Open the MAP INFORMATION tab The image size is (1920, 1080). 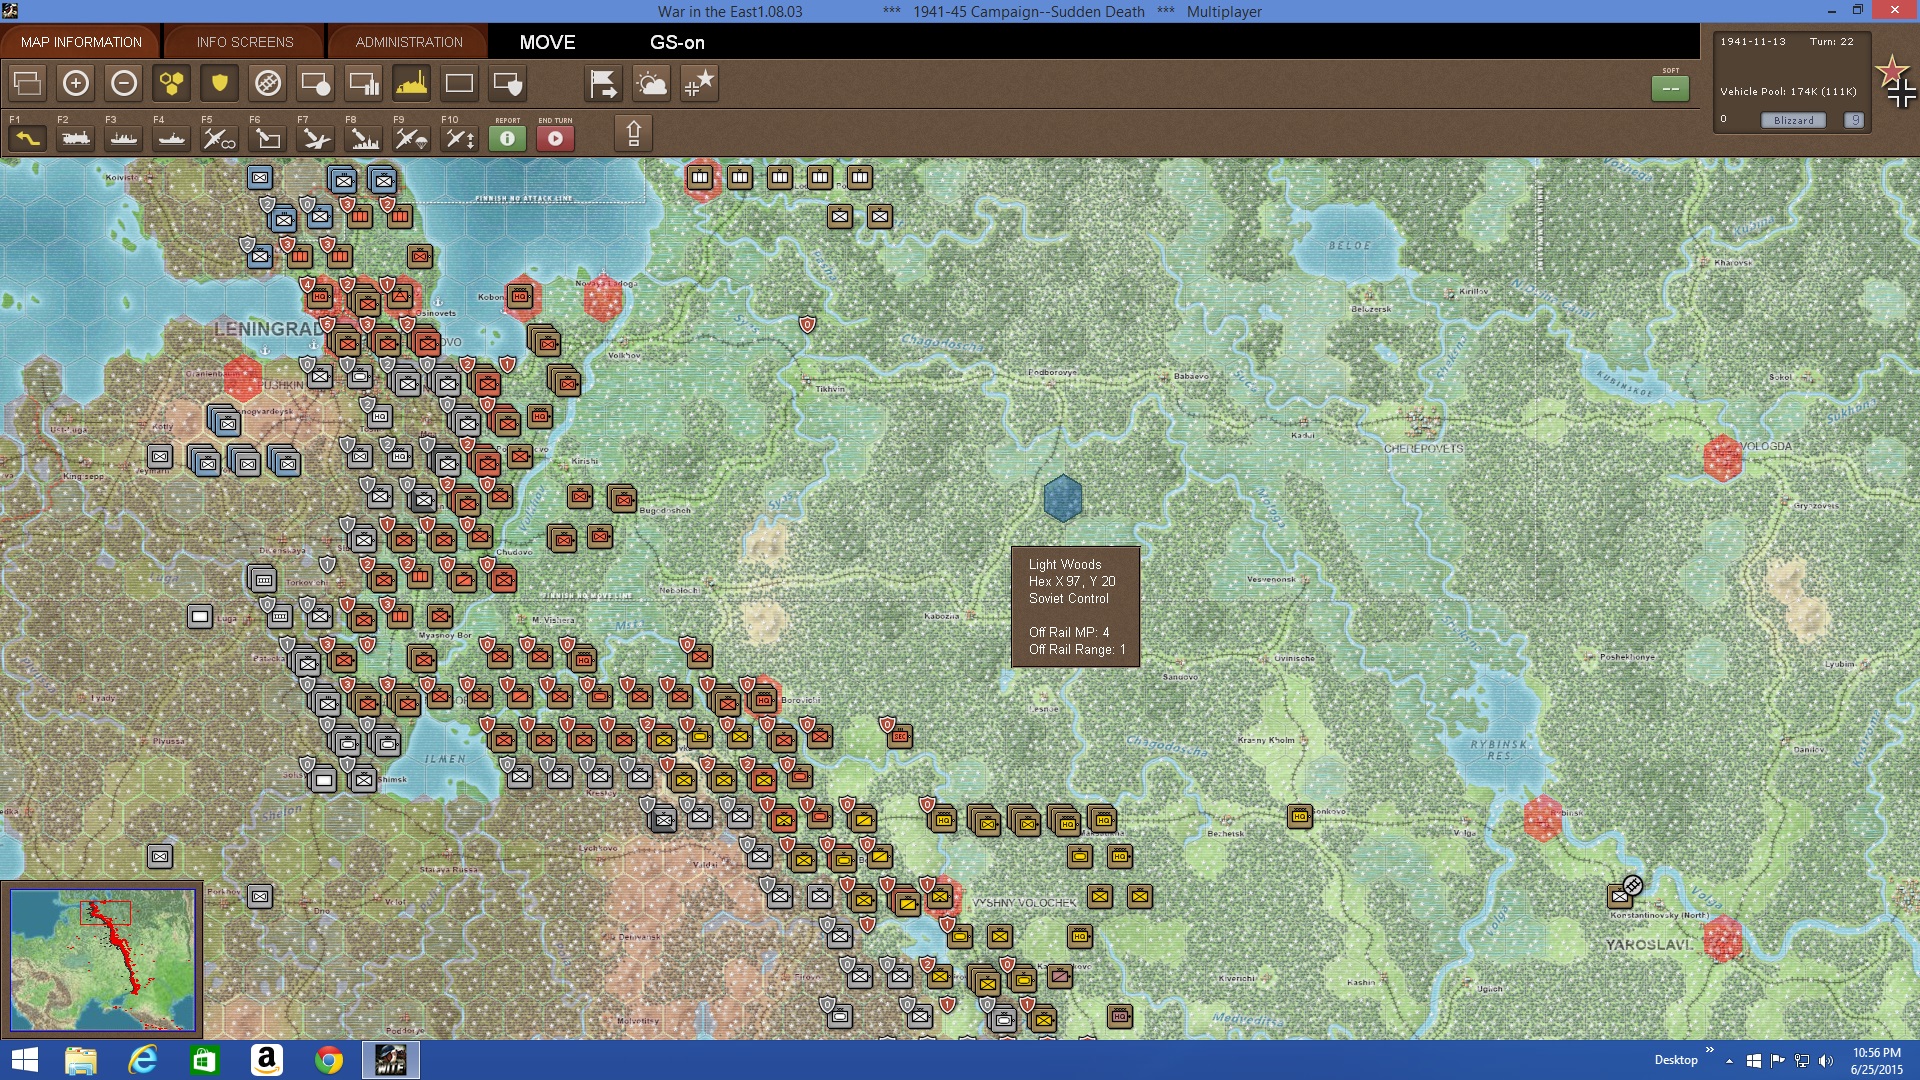click(81, 42)
